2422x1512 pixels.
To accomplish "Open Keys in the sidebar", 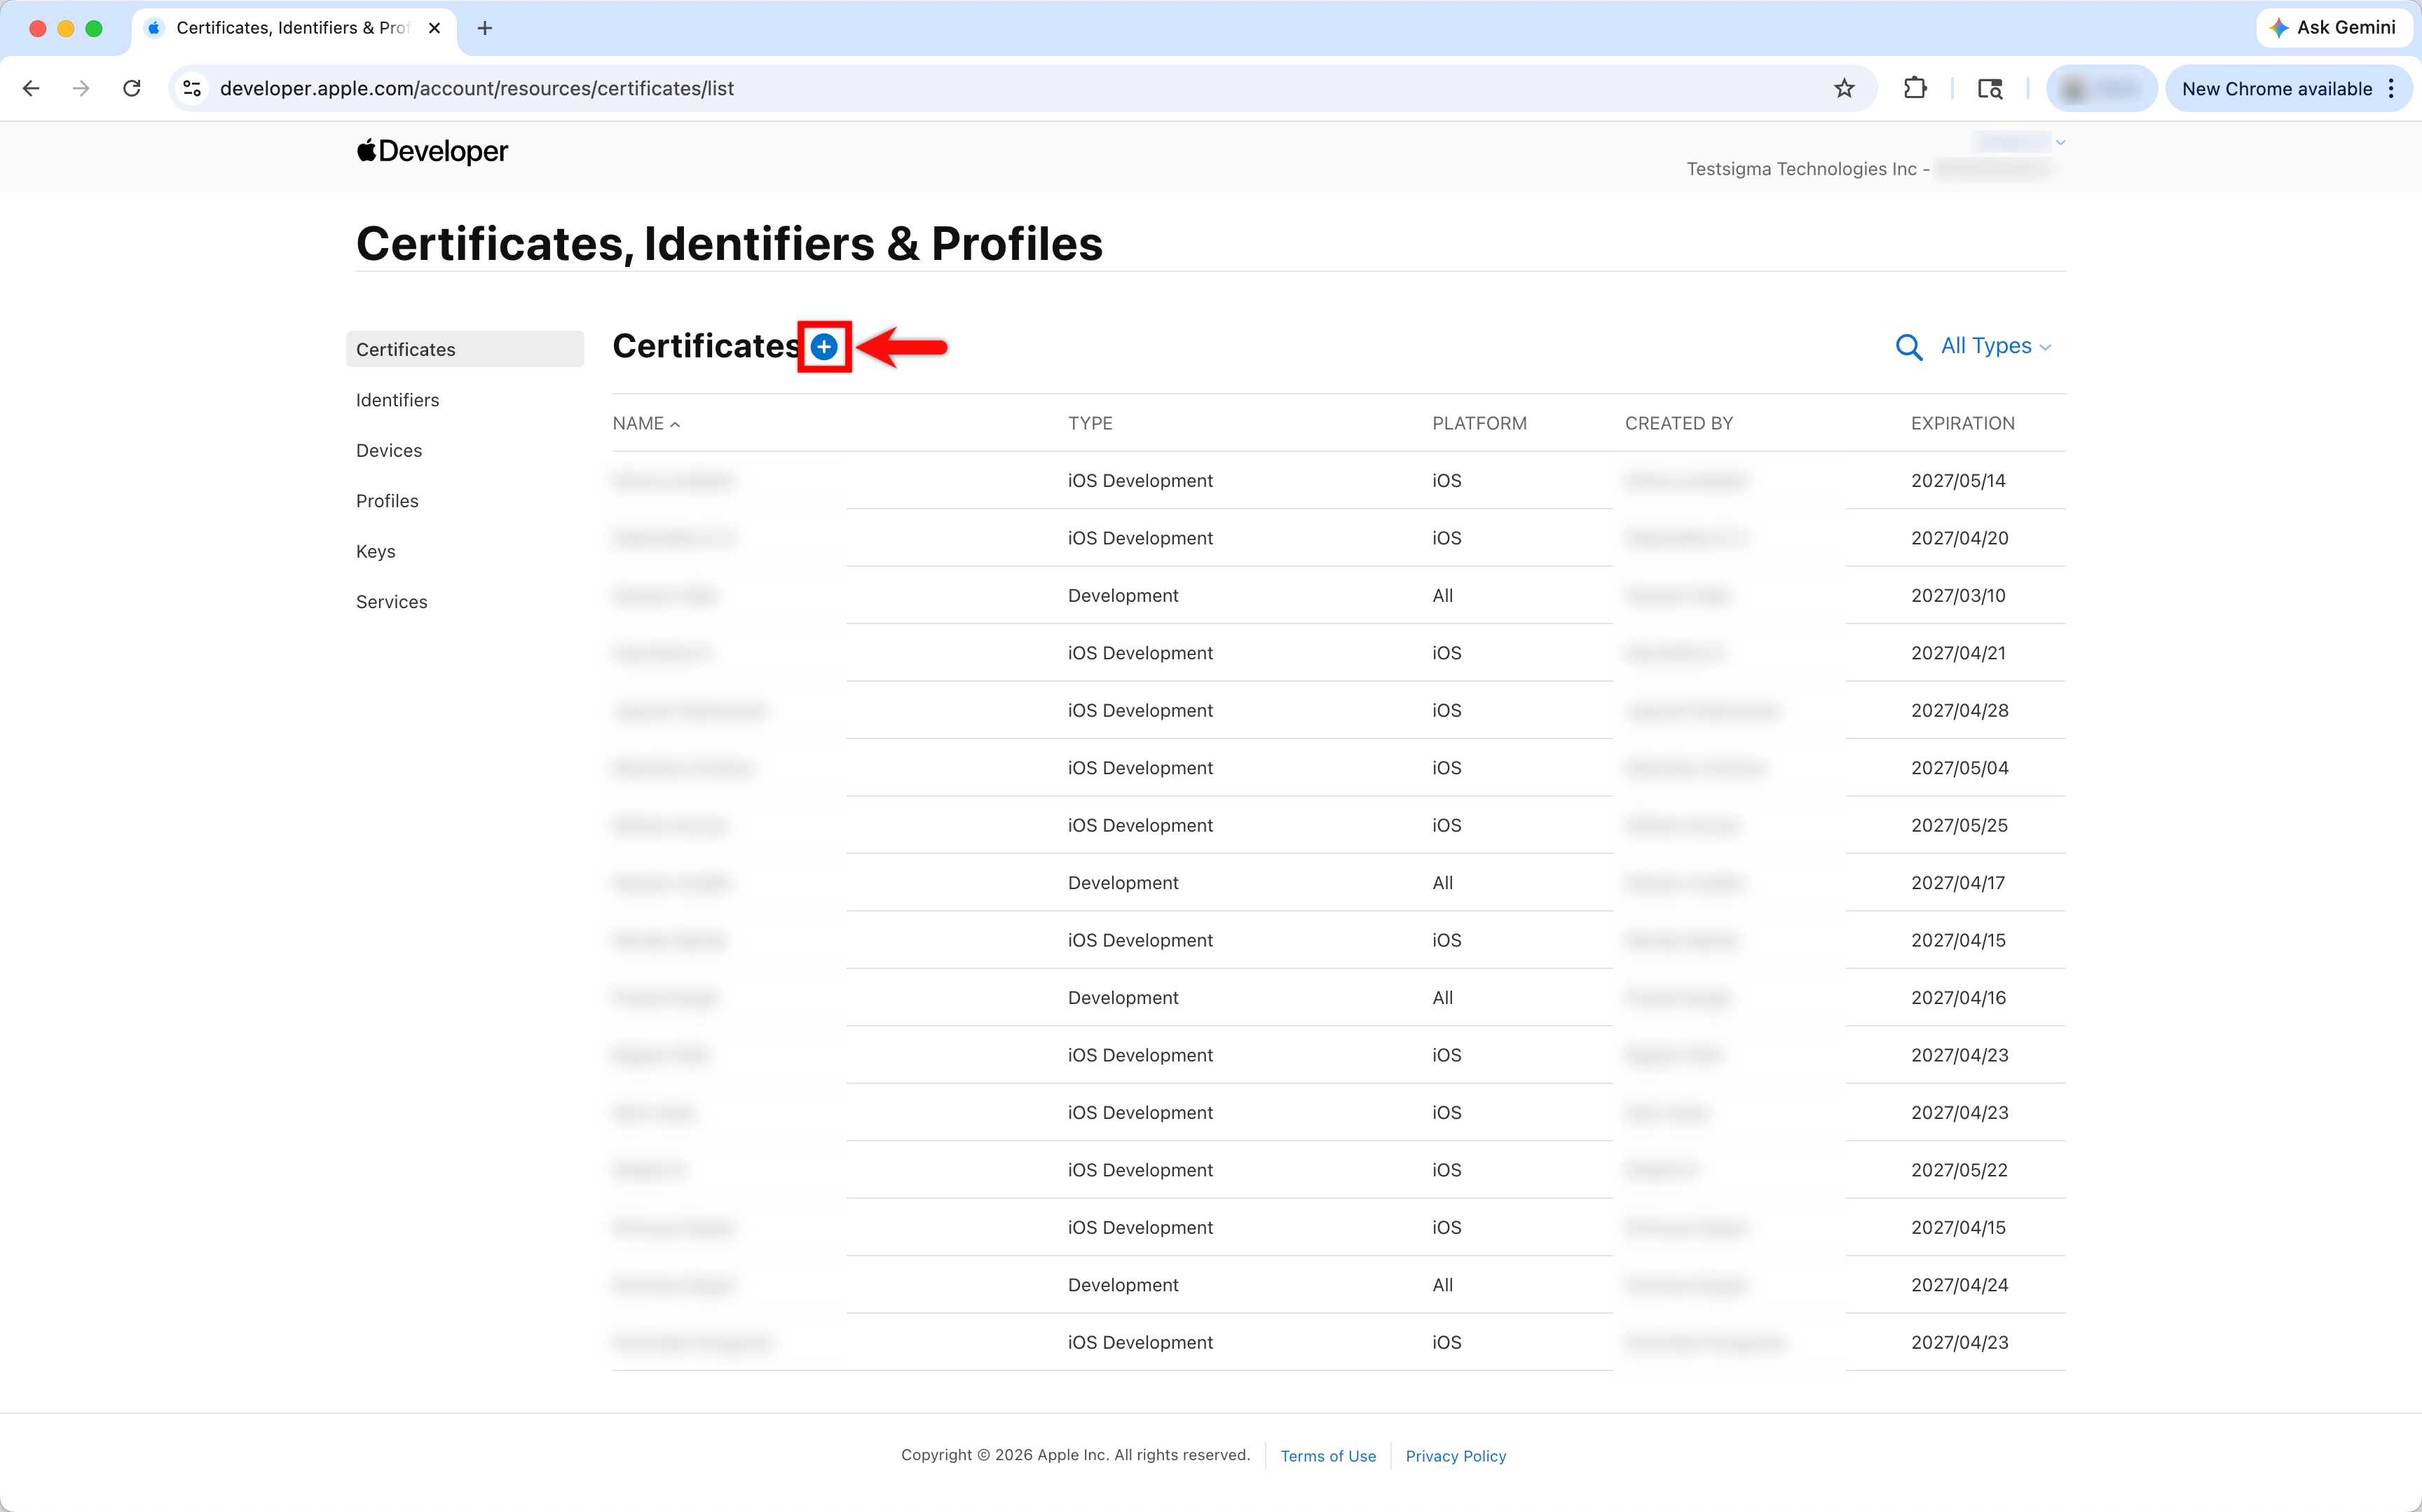I will tap(376, 551).
